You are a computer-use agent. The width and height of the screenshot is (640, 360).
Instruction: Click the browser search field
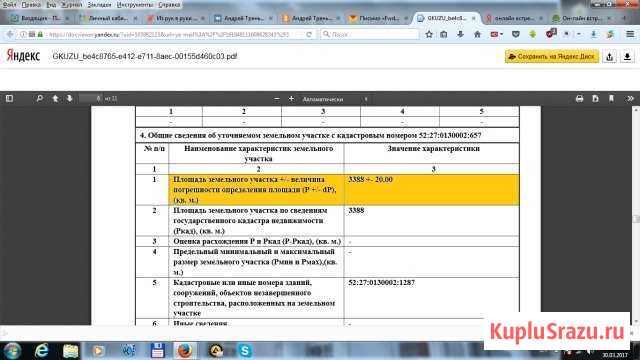(x=369, y=35)
